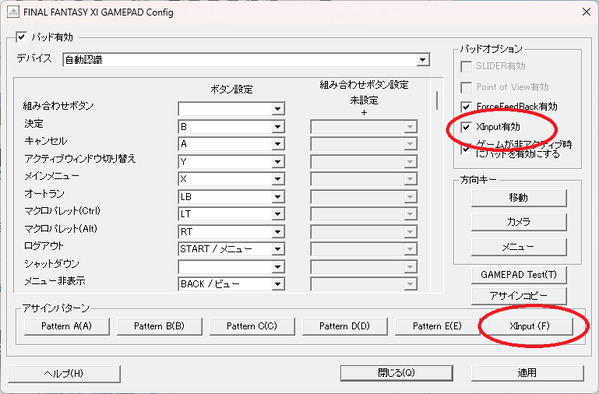The width and height of the screenshot is (599, 394).
Task: Apply the XInput (F) assignment pattern
Action: [529, 326]
